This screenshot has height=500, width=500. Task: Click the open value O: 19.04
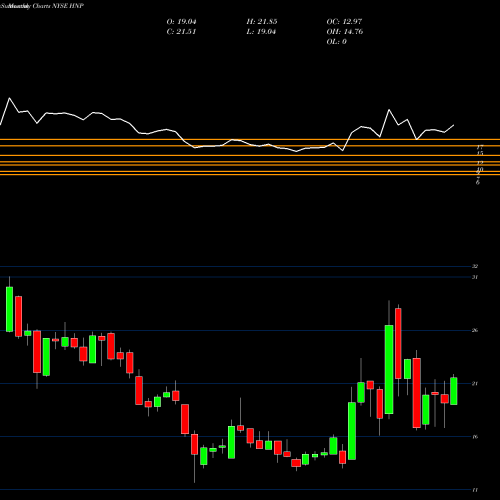coord(181,22)
